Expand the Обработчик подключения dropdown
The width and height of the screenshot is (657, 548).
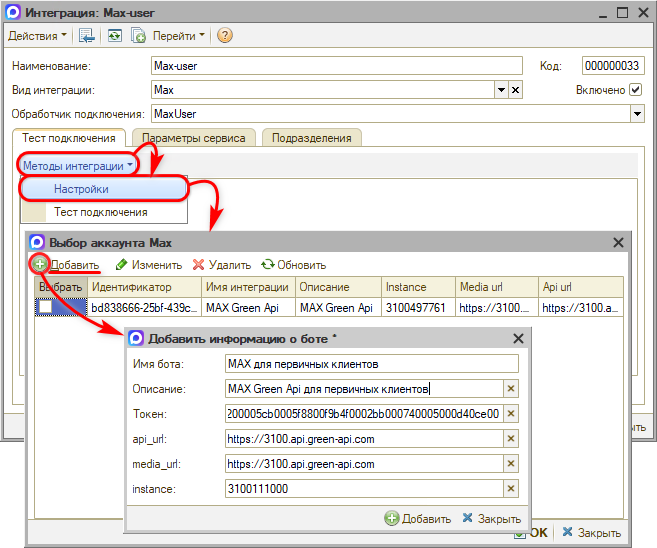coord(637,114)
